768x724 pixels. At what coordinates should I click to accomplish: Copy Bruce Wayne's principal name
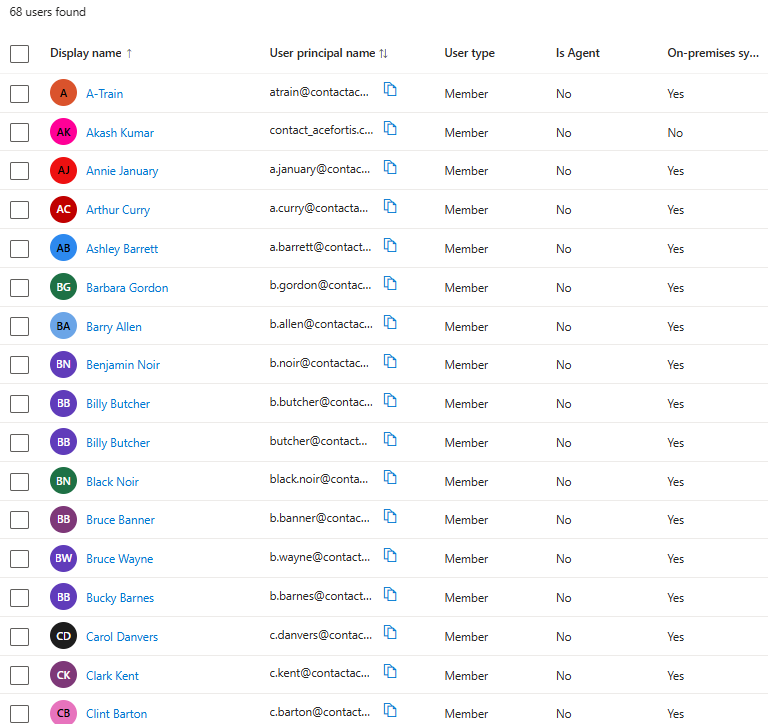pyautogui.click(x=390, y=555)
